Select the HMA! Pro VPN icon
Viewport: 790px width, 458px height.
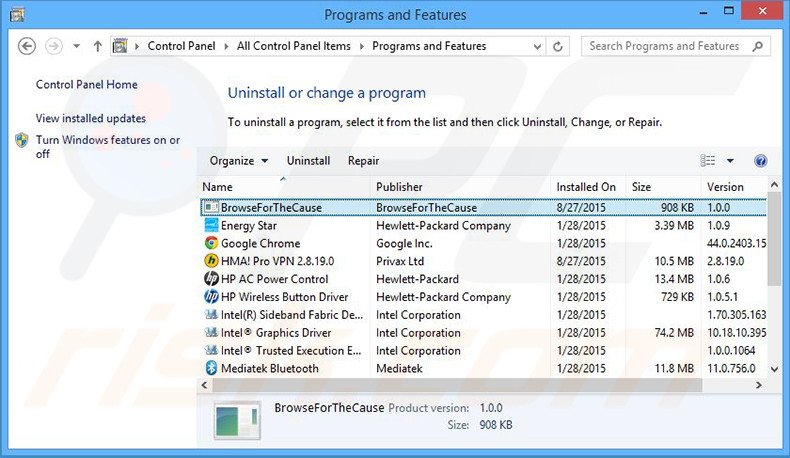coord(211,260)
